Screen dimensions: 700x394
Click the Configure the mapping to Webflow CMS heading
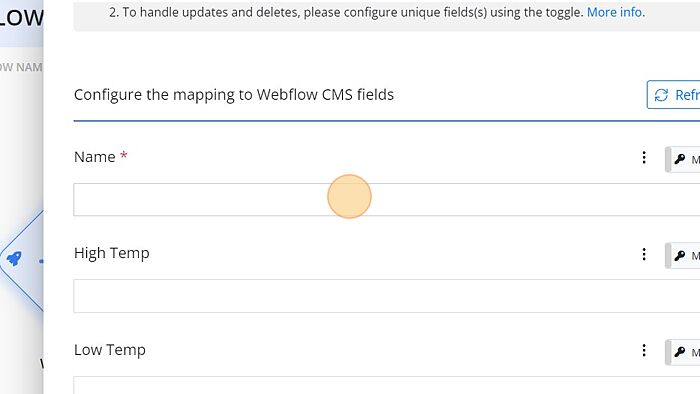pyautogui.click(x=234, y=95)
